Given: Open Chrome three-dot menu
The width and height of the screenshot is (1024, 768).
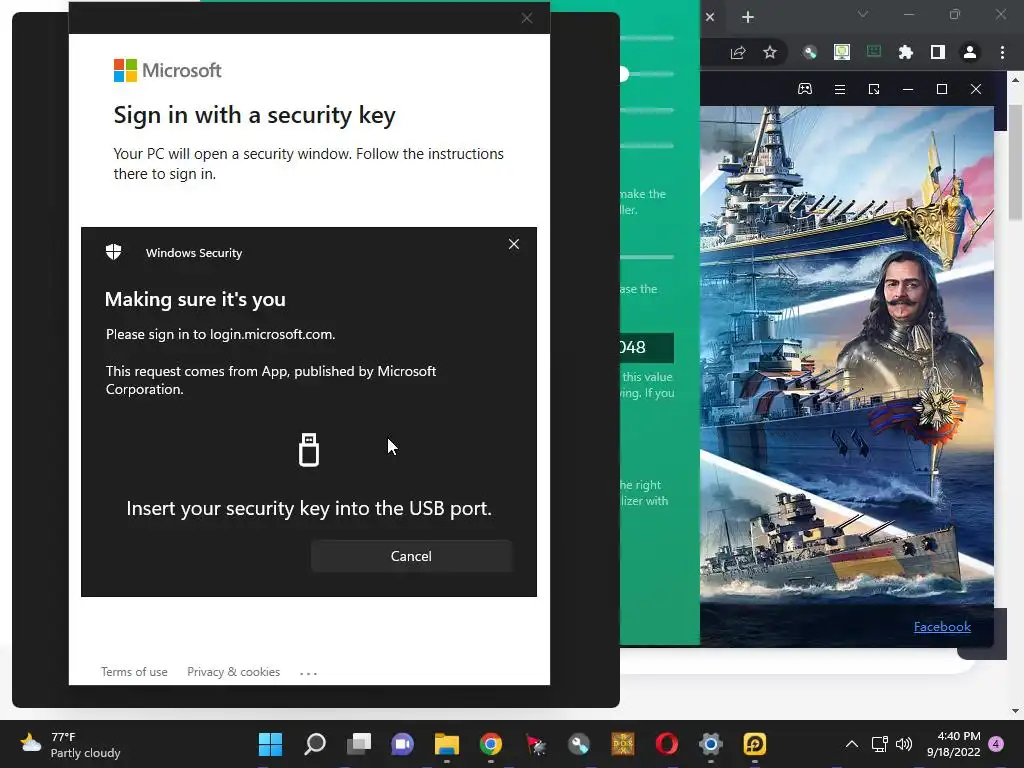Looking at the screenshot, I should tap(1002, 53).
